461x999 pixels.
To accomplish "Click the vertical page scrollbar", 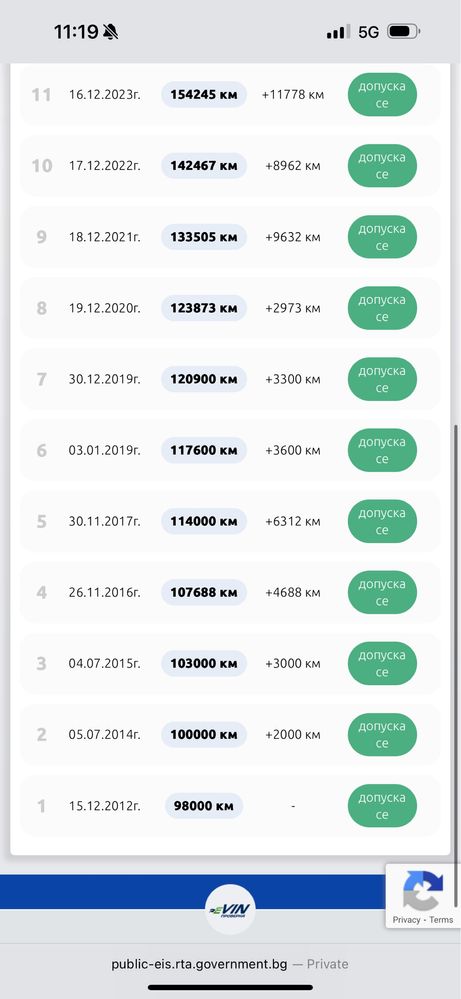I will point(455,665).
